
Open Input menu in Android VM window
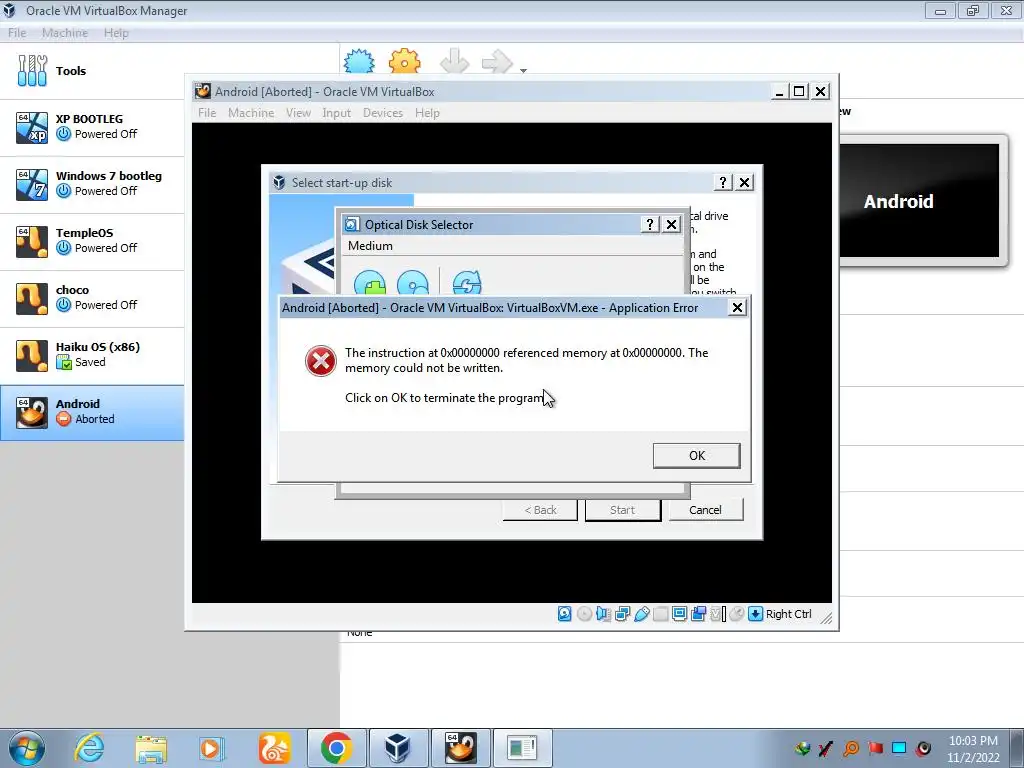[x=336, y=113]
